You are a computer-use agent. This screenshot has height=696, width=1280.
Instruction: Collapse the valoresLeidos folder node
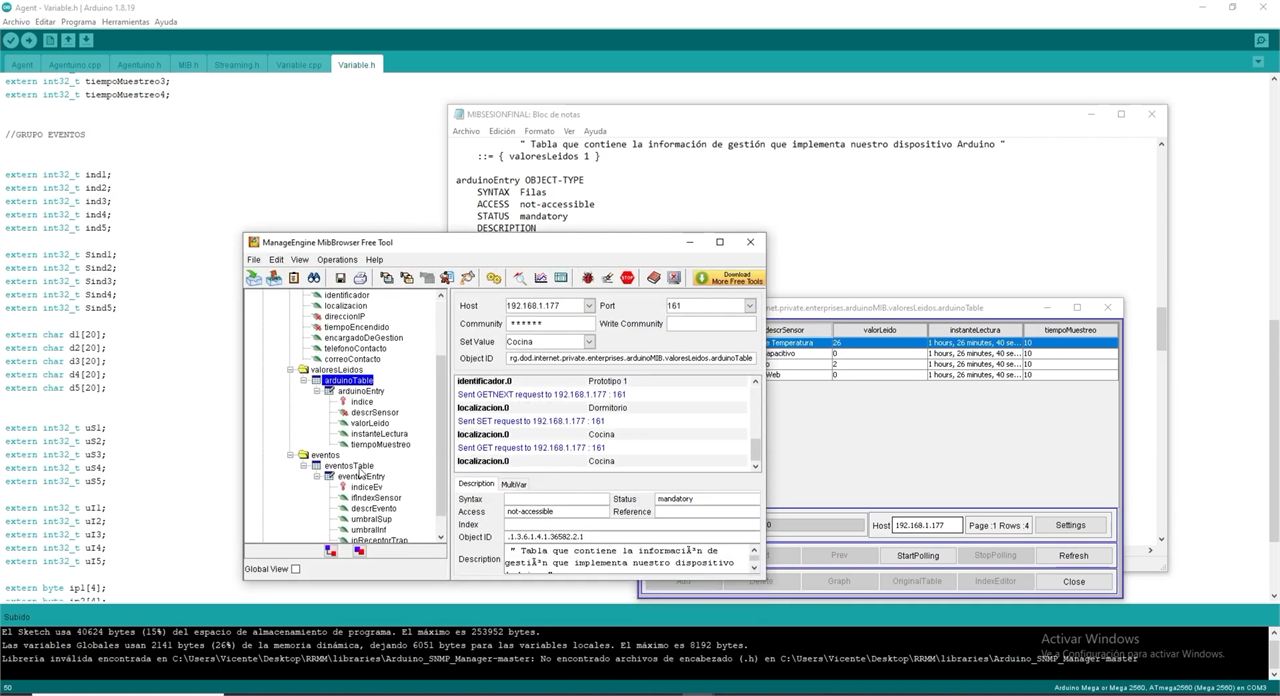pyautogui.click(x=290, y=370)
